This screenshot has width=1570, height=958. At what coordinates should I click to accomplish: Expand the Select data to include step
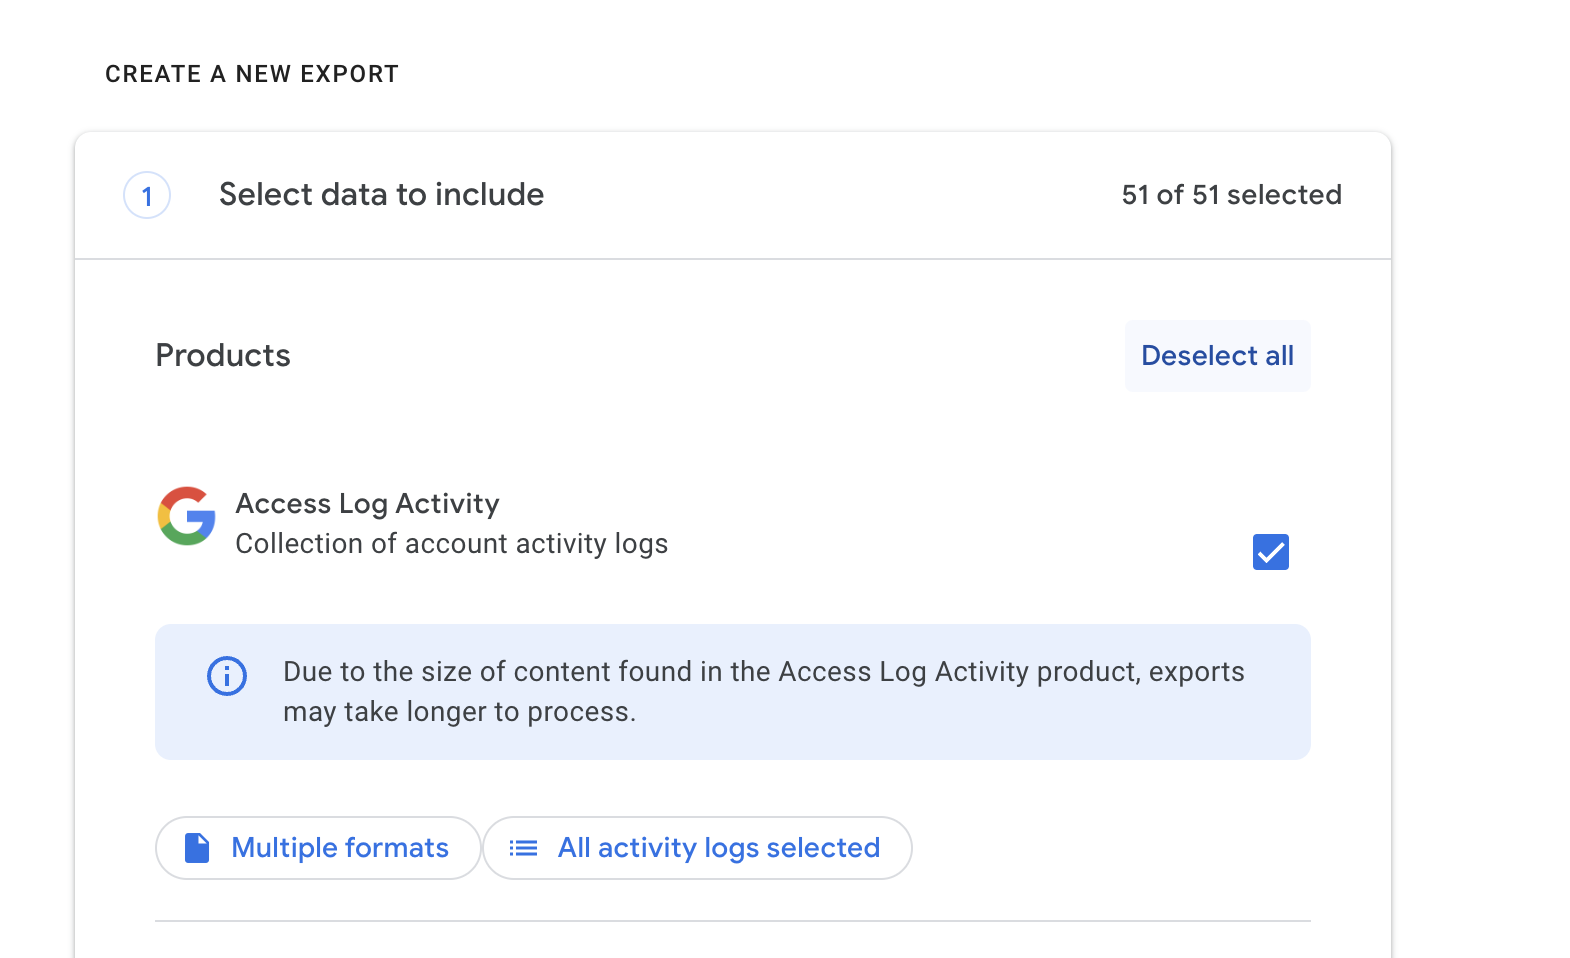click(381, 195)
